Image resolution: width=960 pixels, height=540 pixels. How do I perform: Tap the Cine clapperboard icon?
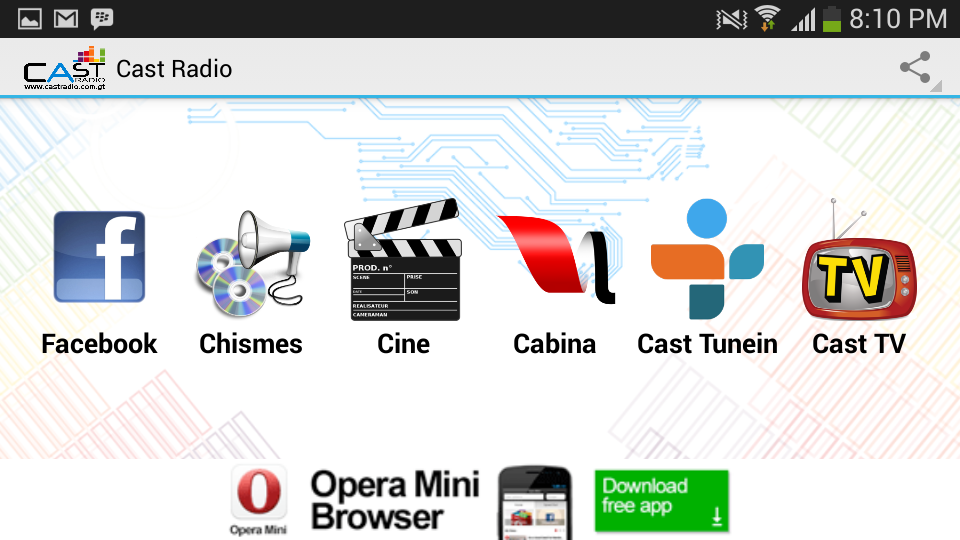403,259
